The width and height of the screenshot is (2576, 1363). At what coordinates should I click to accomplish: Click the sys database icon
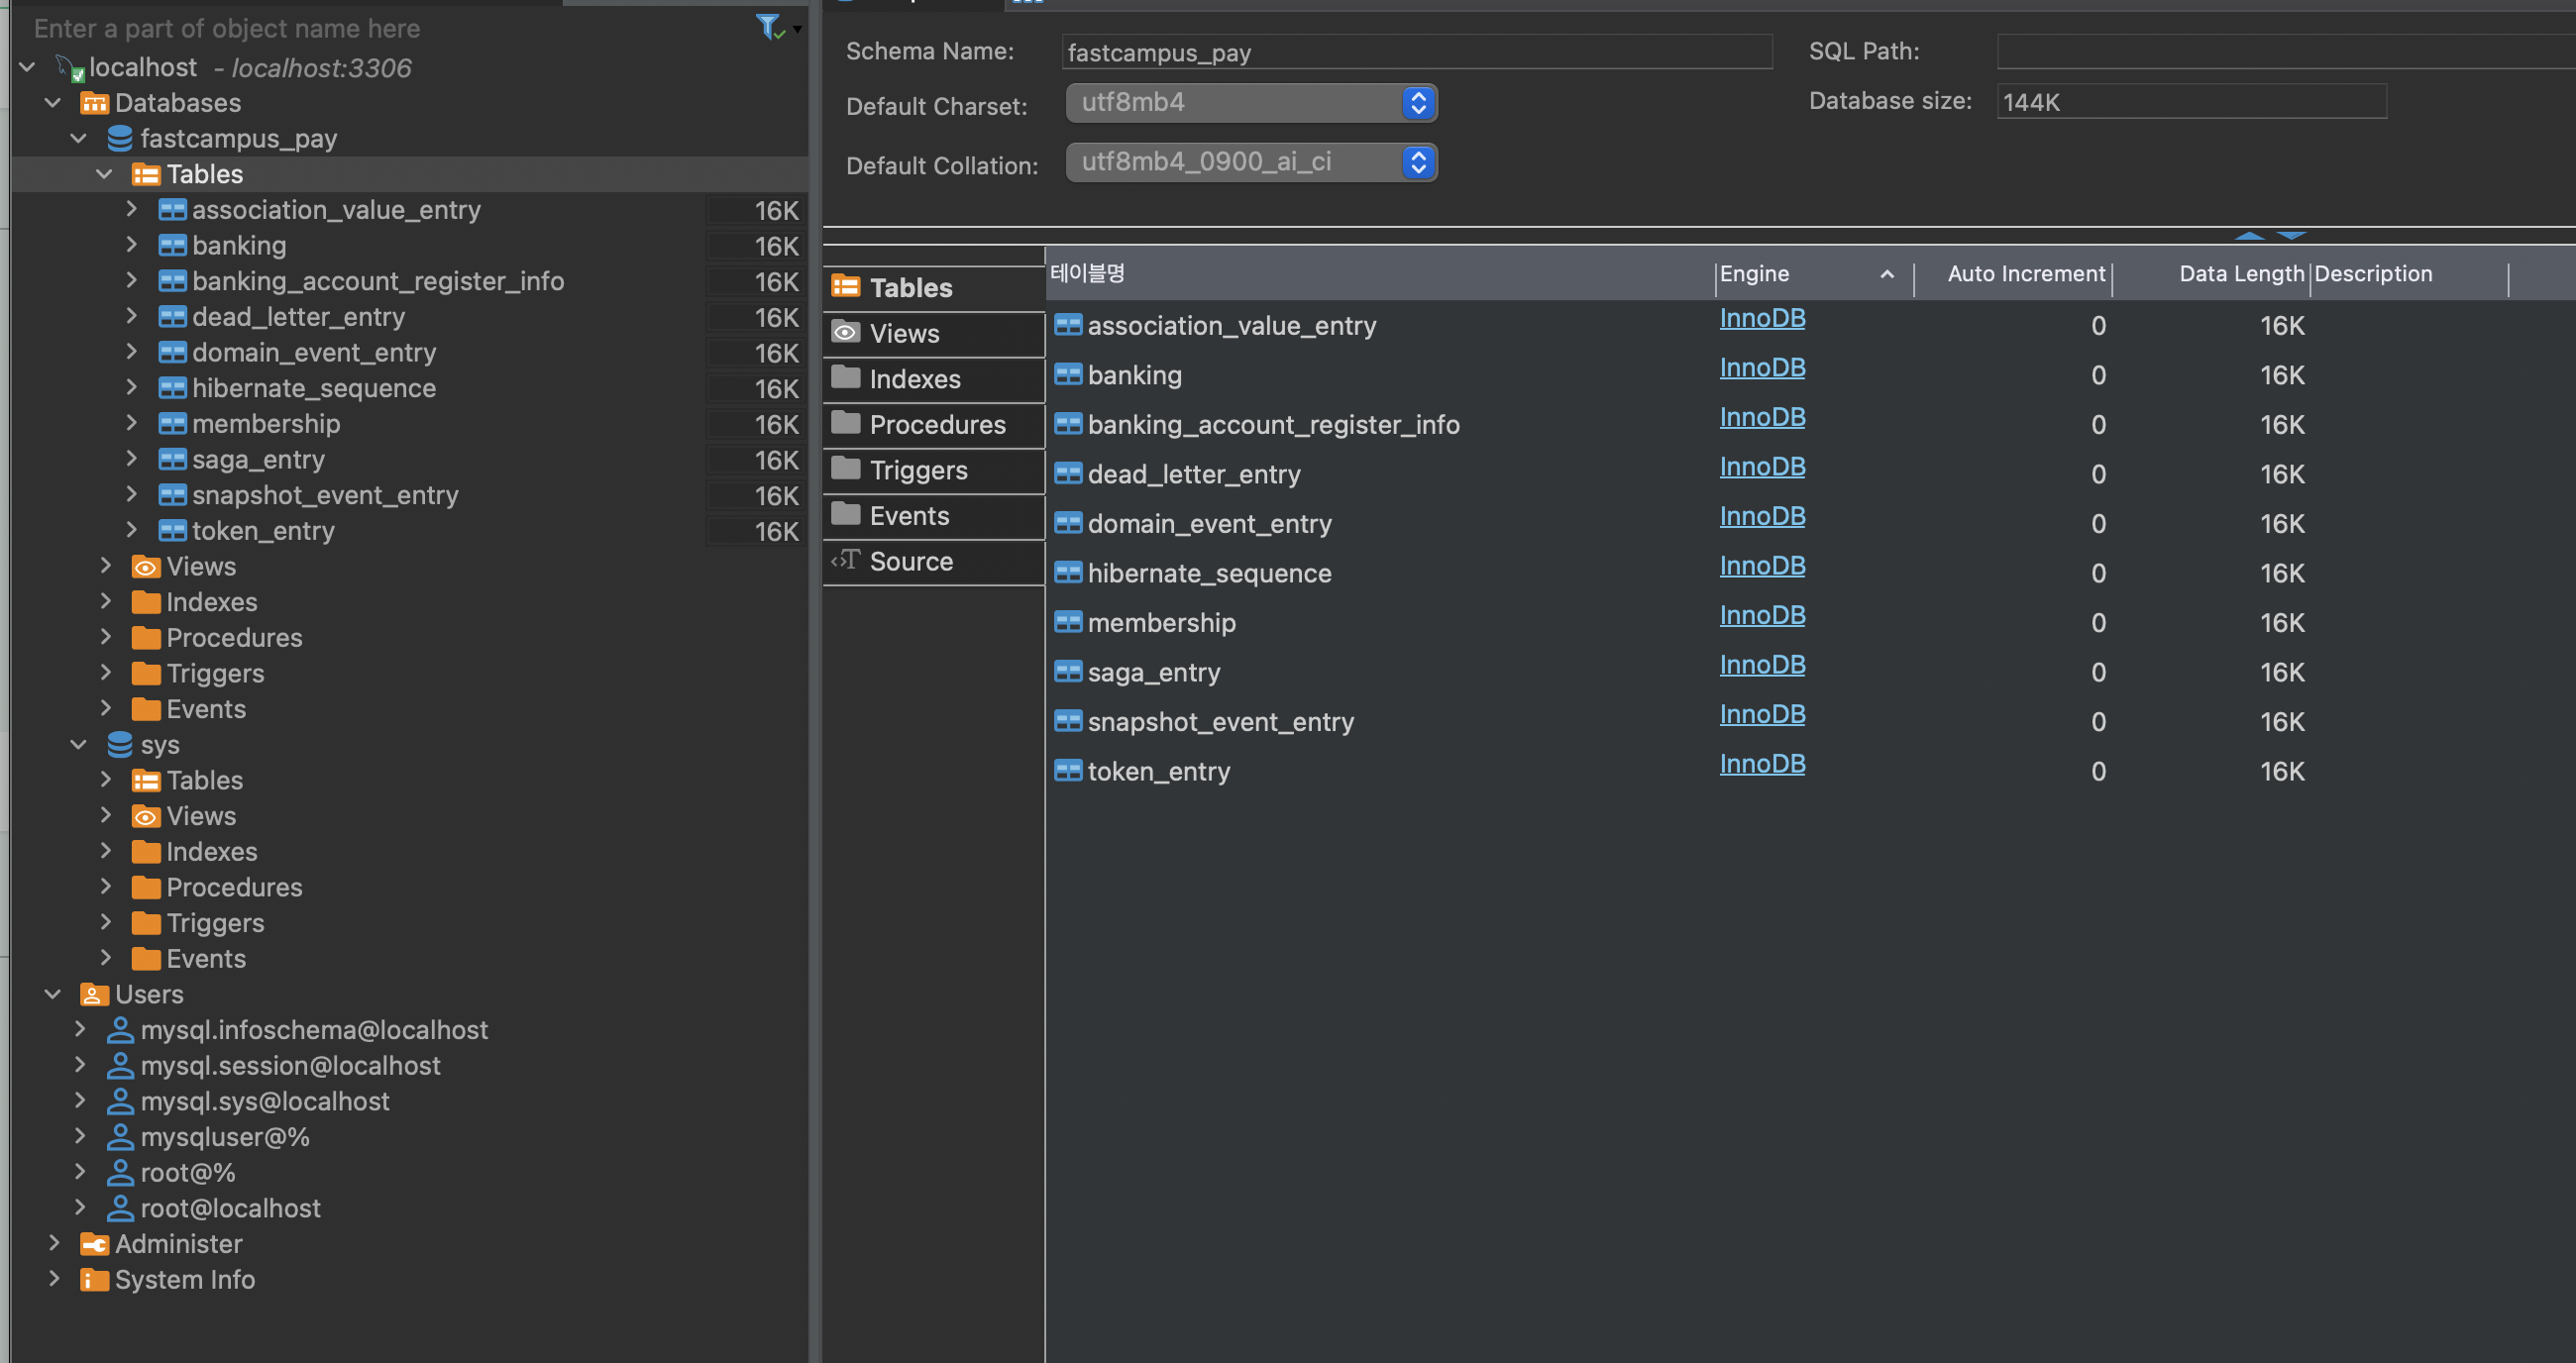coord(120,745)
